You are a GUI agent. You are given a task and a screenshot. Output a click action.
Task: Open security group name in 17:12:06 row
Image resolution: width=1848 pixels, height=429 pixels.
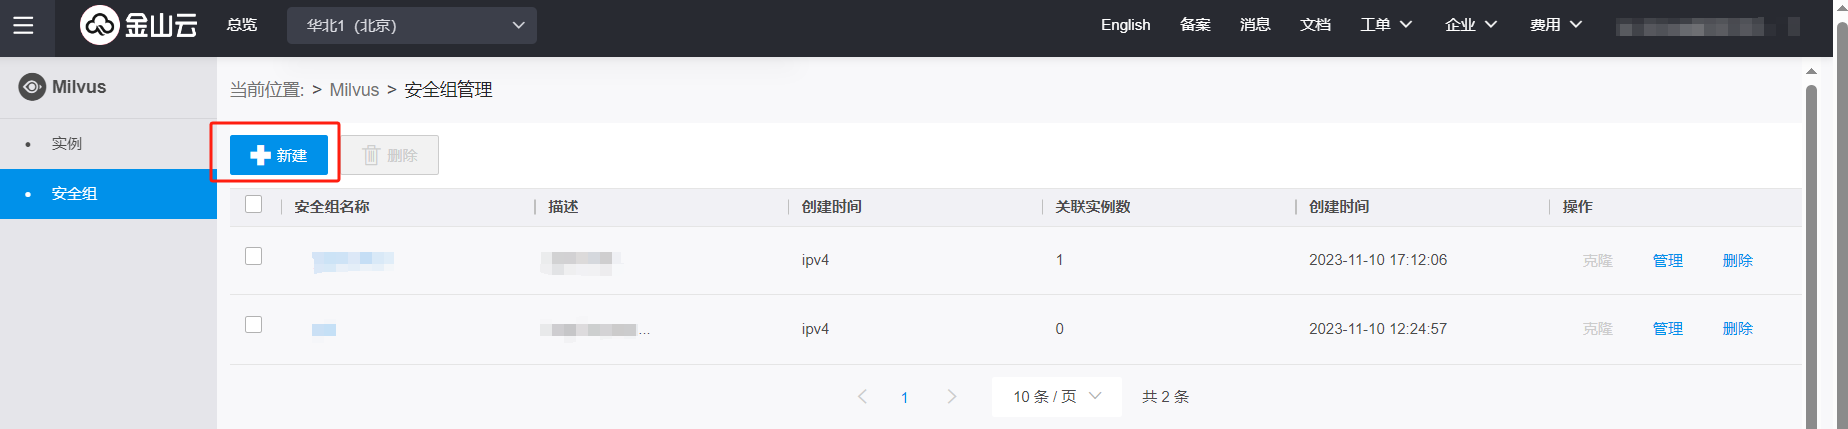pyautogui.click(x=353, y=261)
